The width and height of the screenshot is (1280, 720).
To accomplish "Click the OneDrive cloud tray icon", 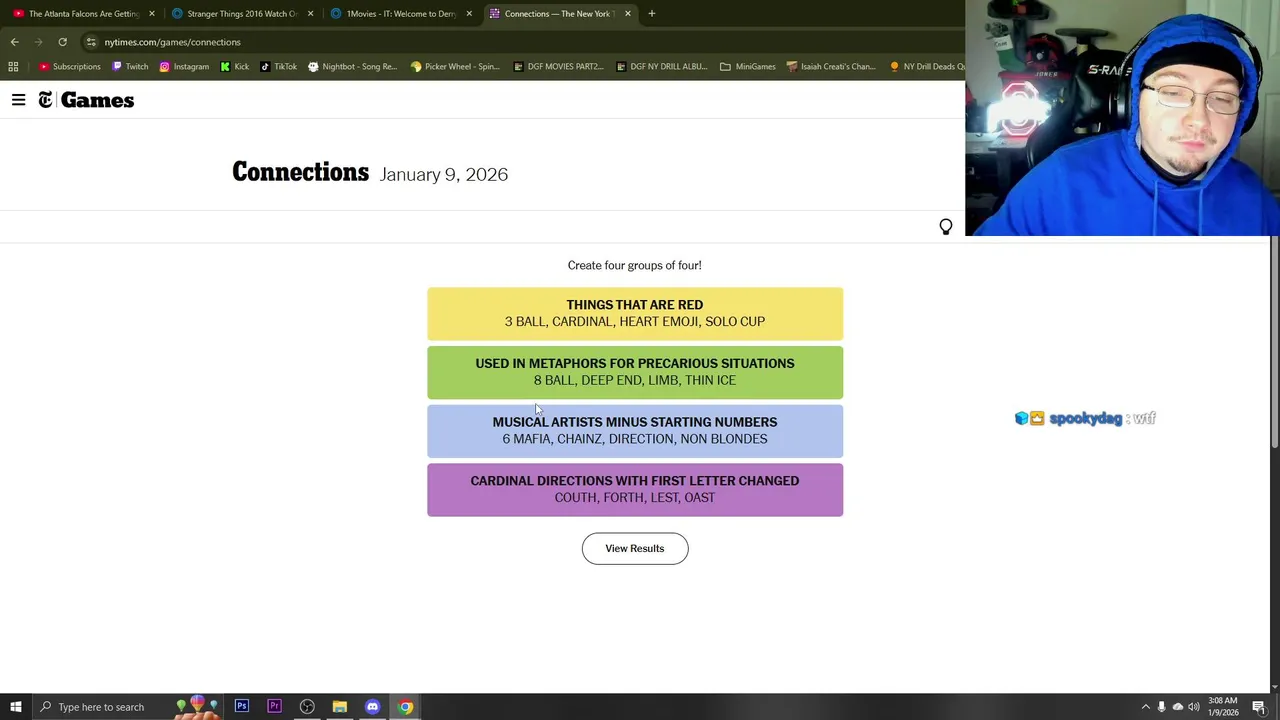I will pos(1177,707).
